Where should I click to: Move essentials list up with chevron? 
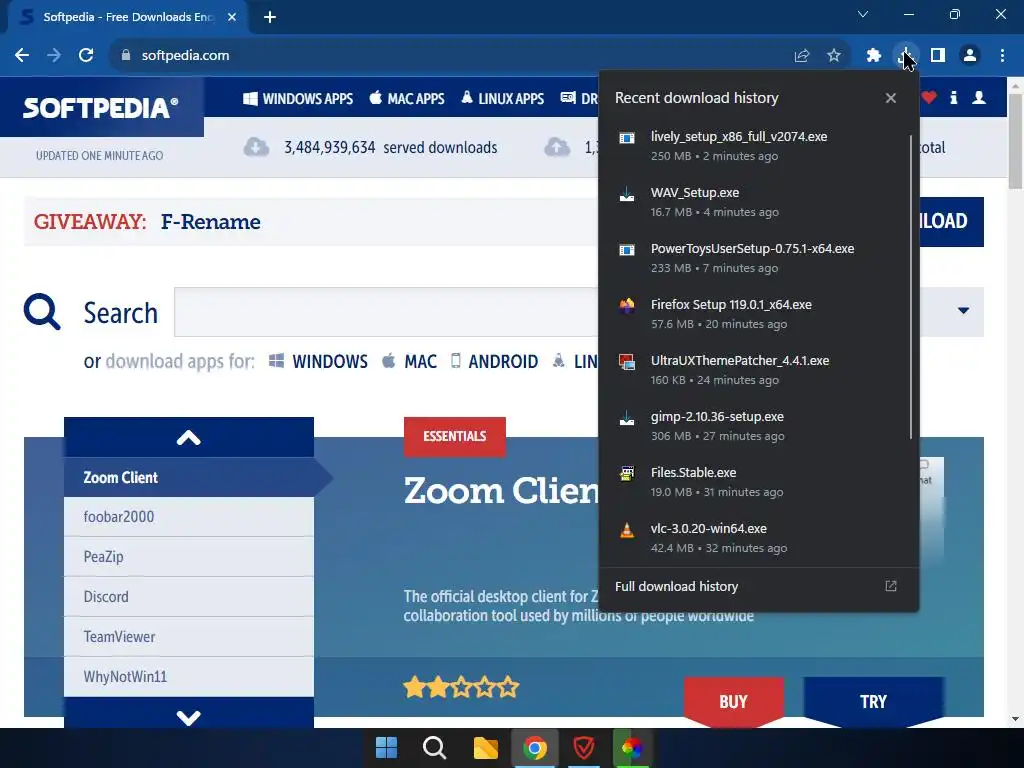[189, 438]
